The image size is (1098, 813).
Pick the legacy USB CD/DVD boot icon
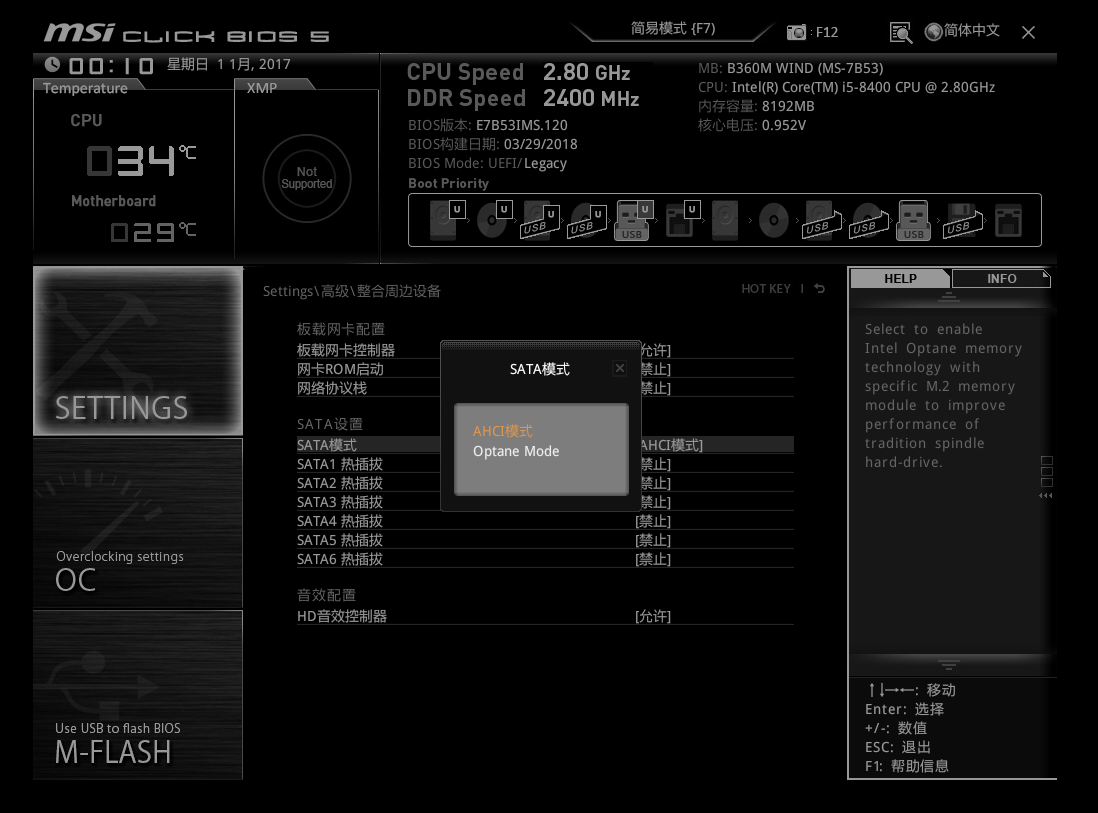point(867,221)
